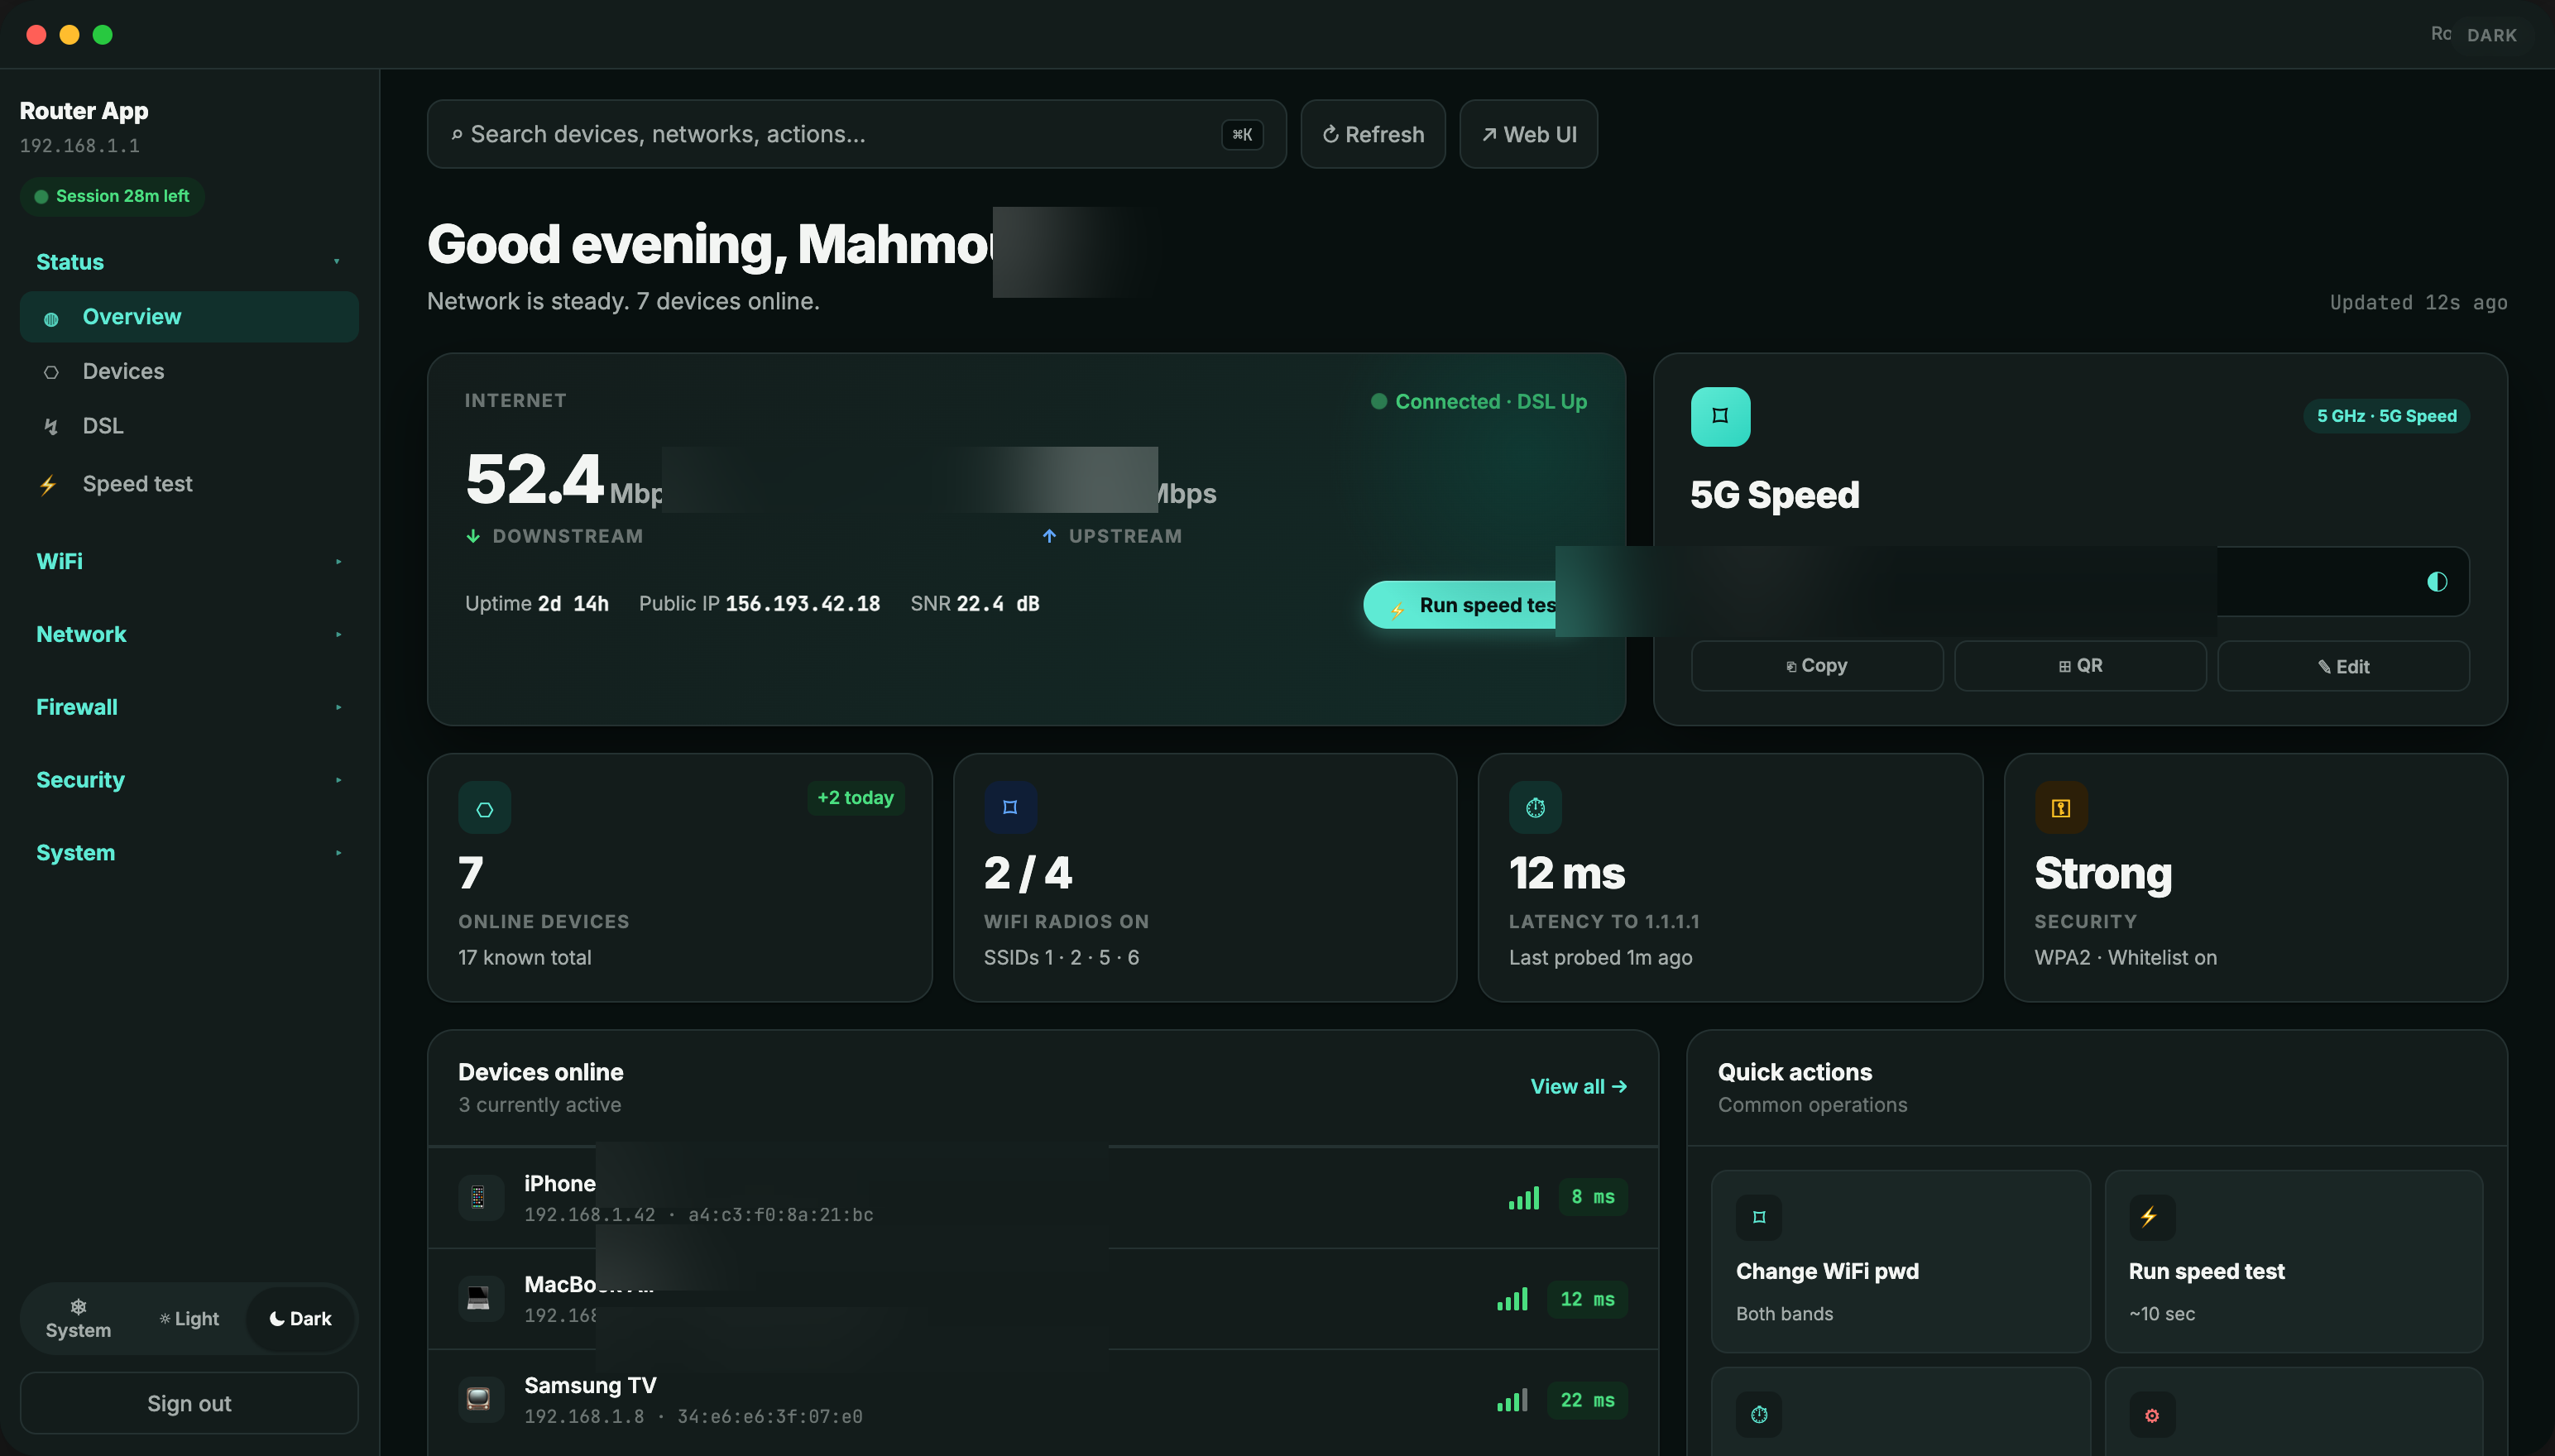2555x1456 pixels.
Task: Expand the Firewall section
Action: [x=189, y=707]
